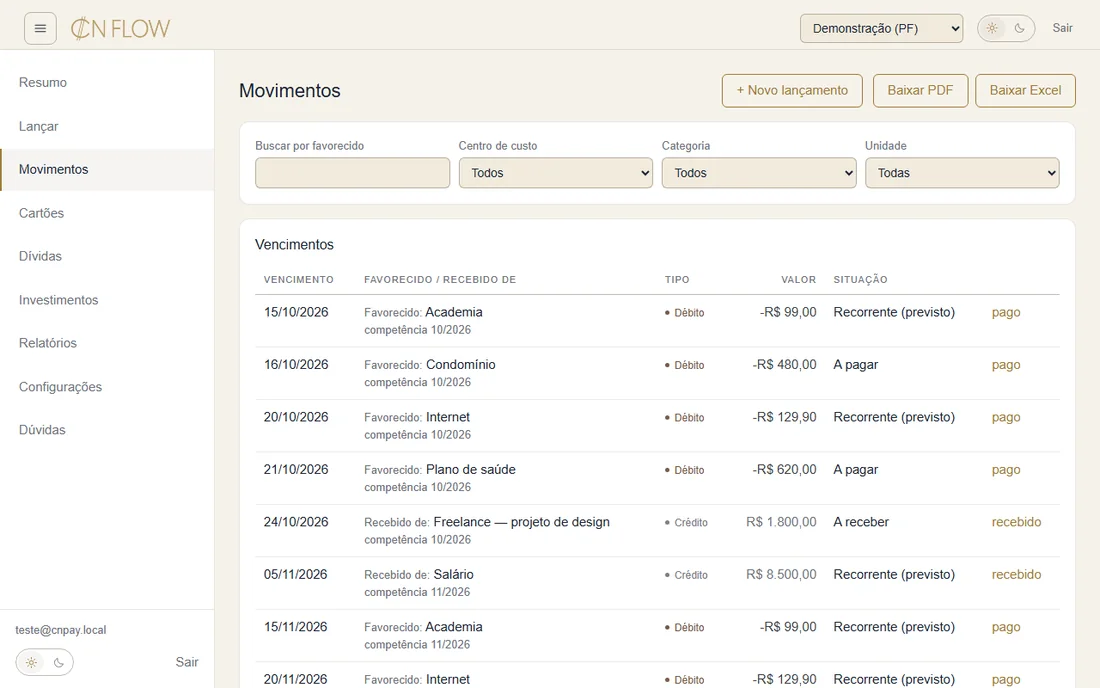
Task: Click Sair in the sidebar footer
Action: pyautogui.click(x=187, y=662)
